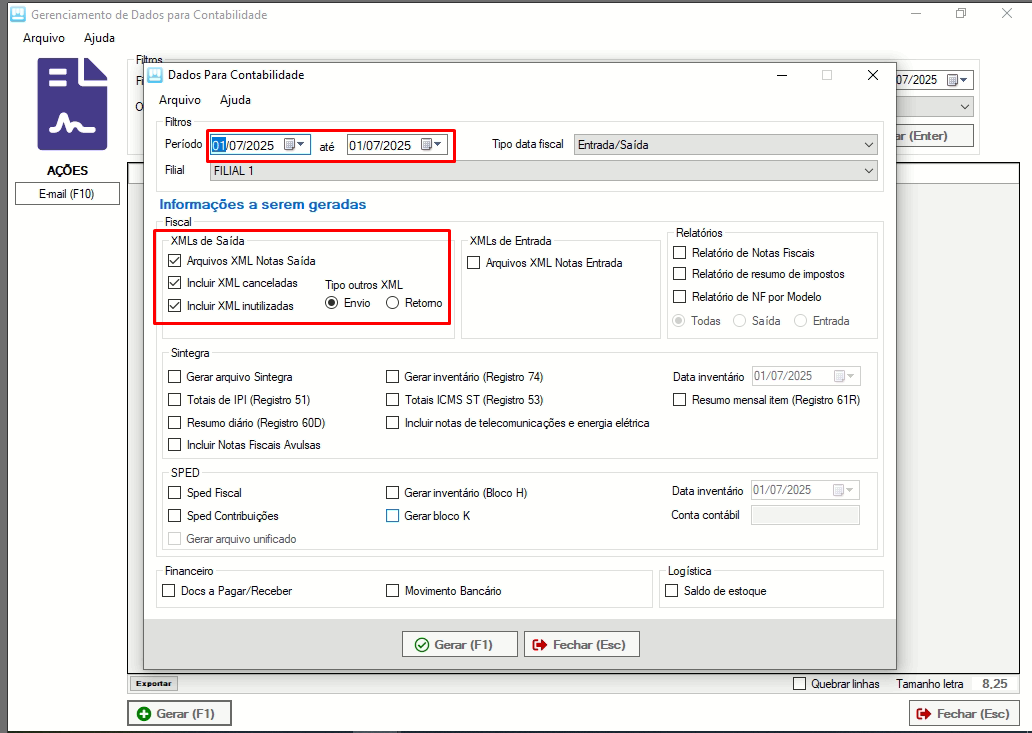Enable the Sped Fiscal checkbox
Image resolution: width=1032 pixels, height=733 pixels.
(175, 493)
